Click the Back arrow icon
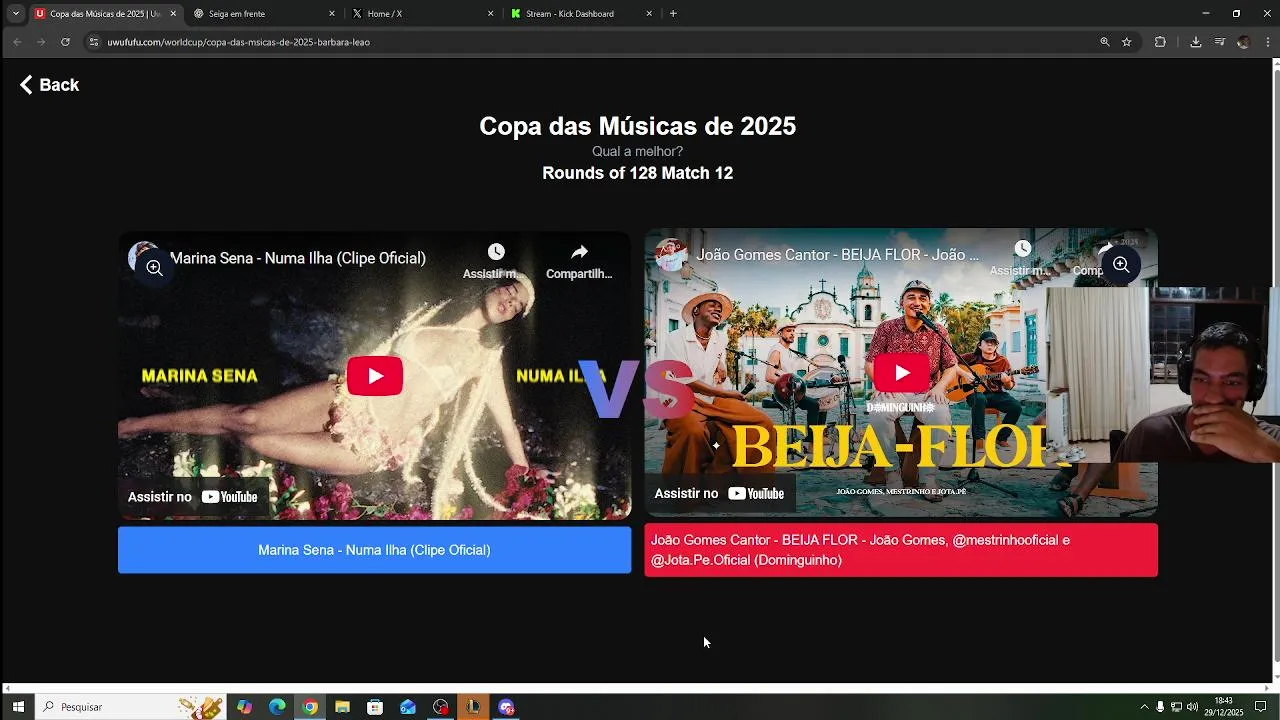 26,85
